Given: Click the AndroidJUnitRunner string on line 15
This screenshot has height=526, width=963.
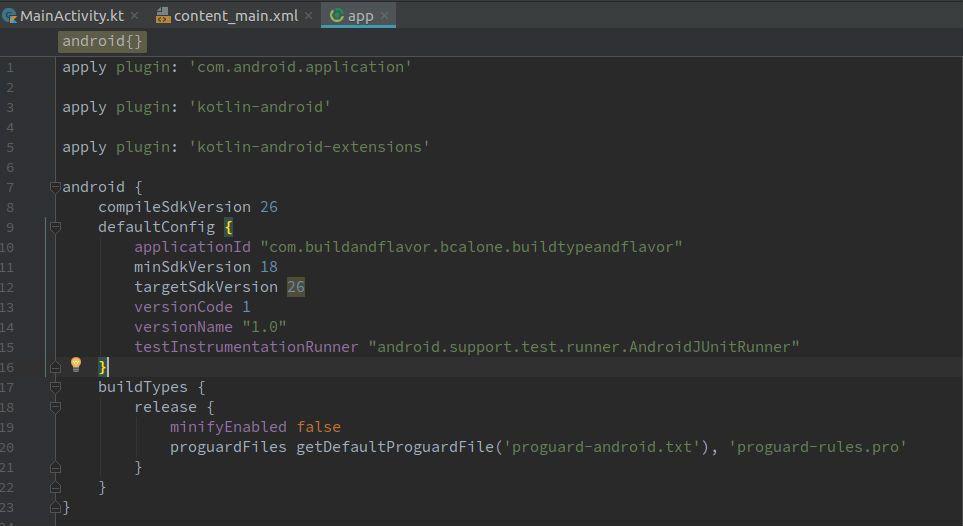Looking at the screenshot, I should tap(583, 347).
